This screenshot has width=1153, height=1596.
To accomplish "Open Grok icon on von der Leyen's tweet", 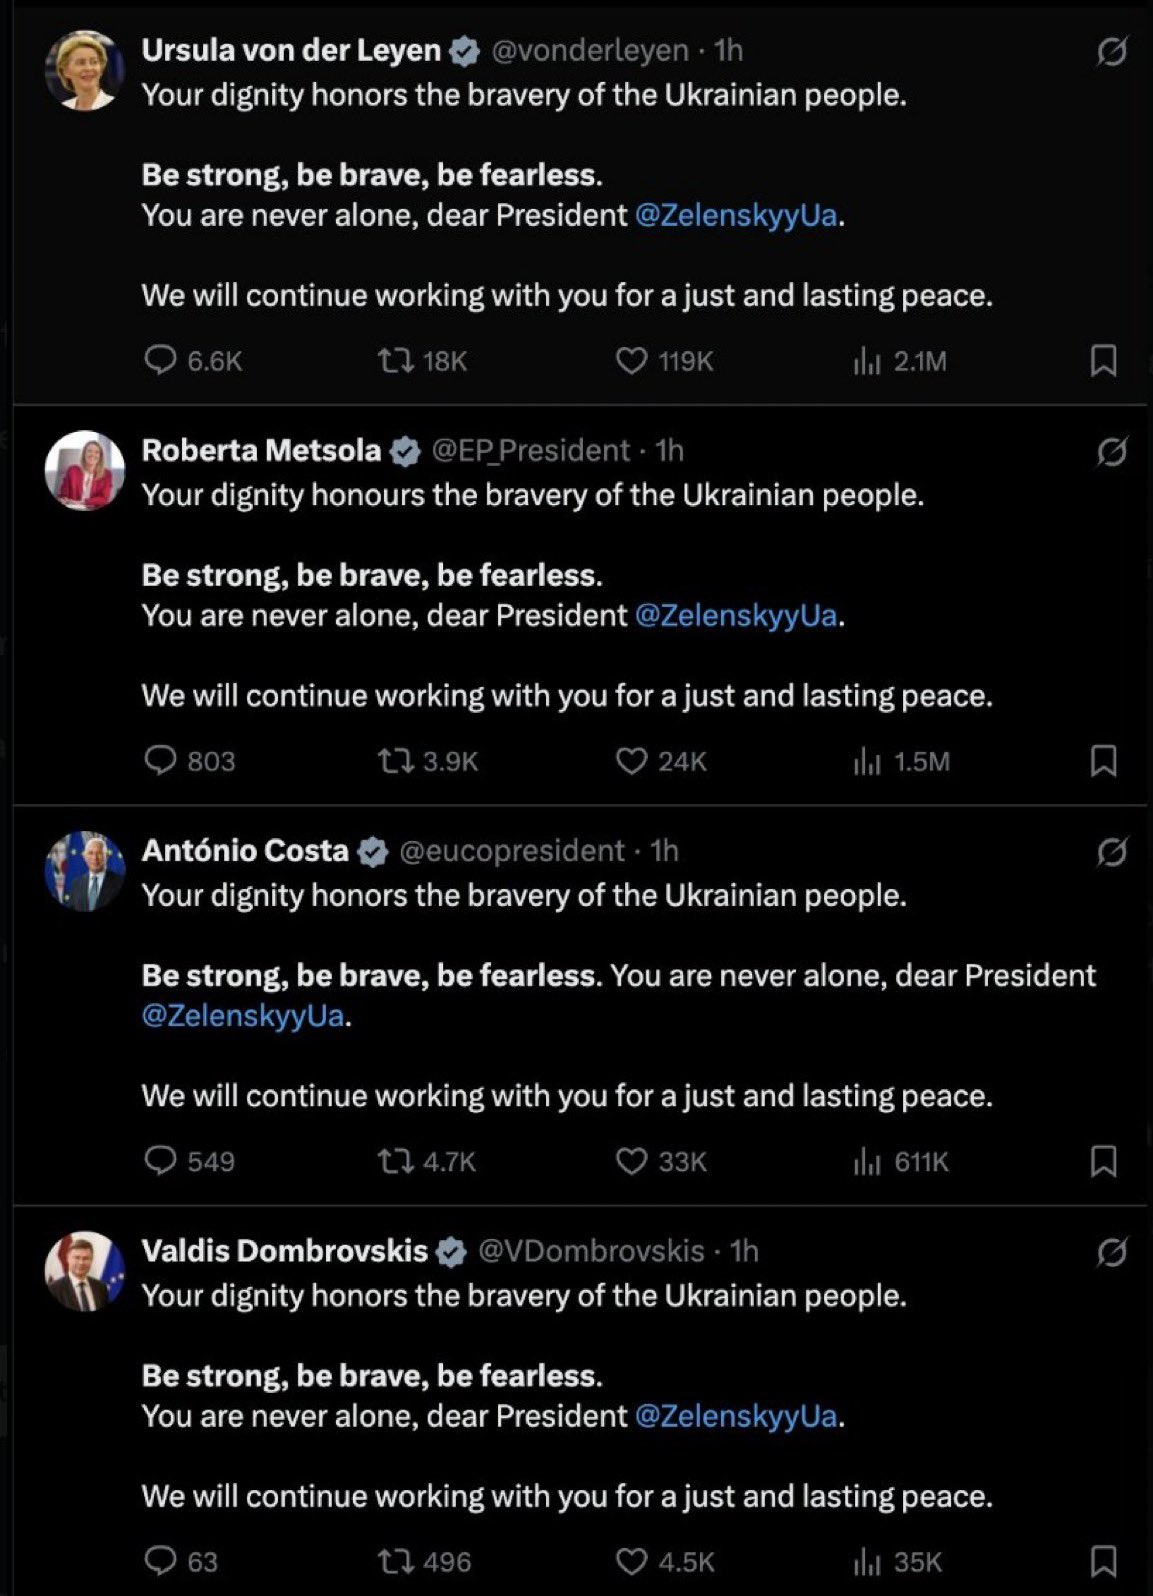I will click(x=1111, y=51).
